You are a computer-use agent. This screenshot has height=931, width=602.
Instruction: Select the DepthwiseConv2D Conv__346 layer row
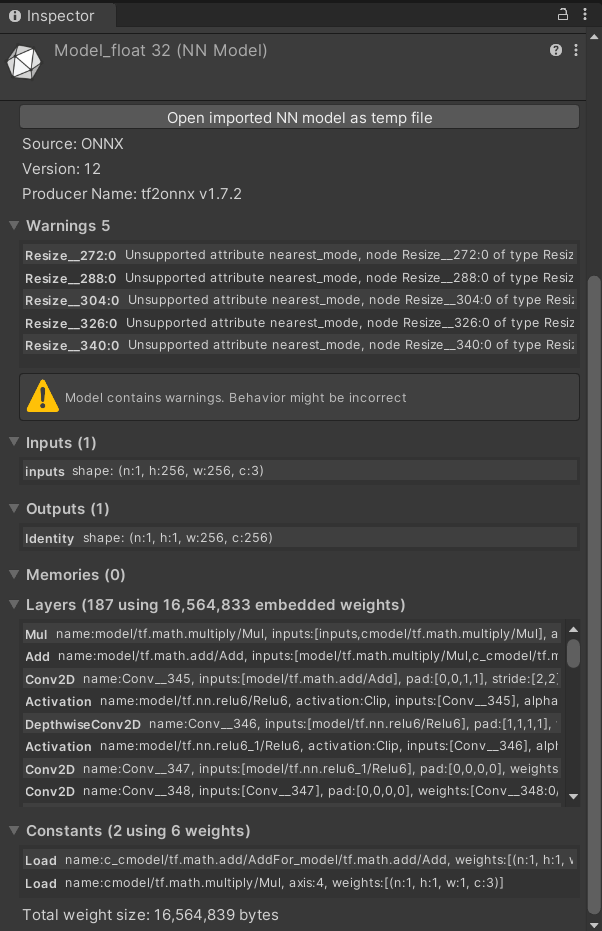292,724
